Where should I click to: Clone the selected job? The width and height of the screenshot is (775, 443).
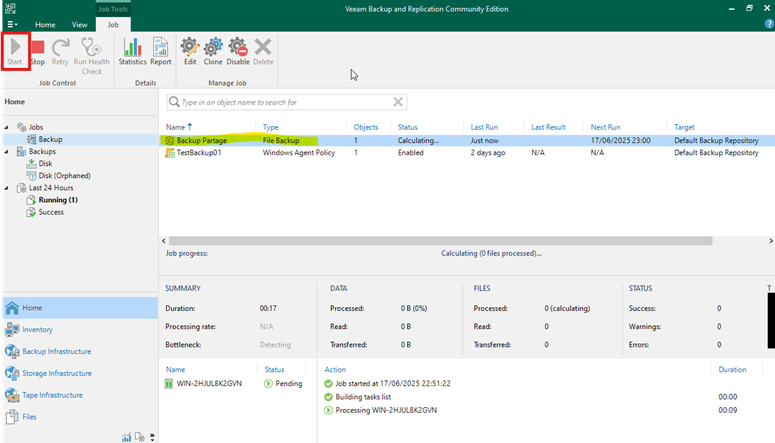pos(213,51)
